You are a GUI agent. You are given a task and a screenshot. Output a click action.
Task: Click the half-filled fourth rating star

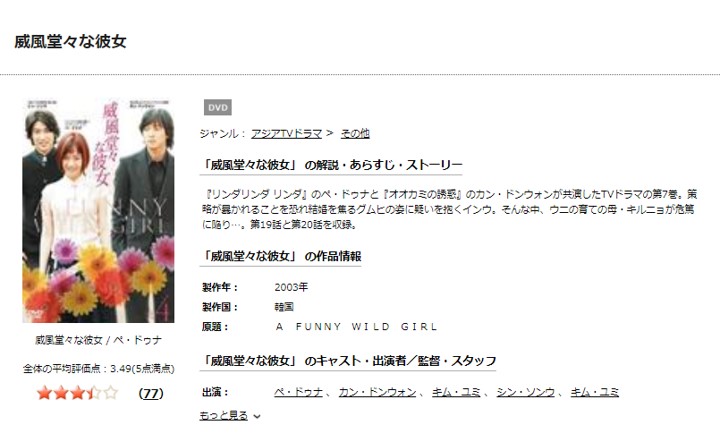coord(94,393)
